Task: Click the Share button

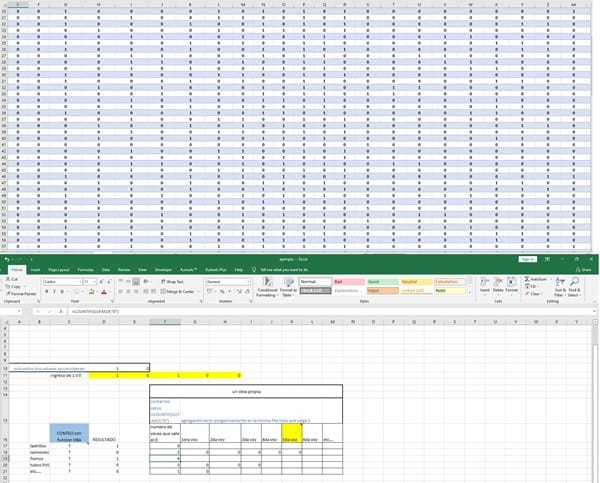Action: (585, 270)
